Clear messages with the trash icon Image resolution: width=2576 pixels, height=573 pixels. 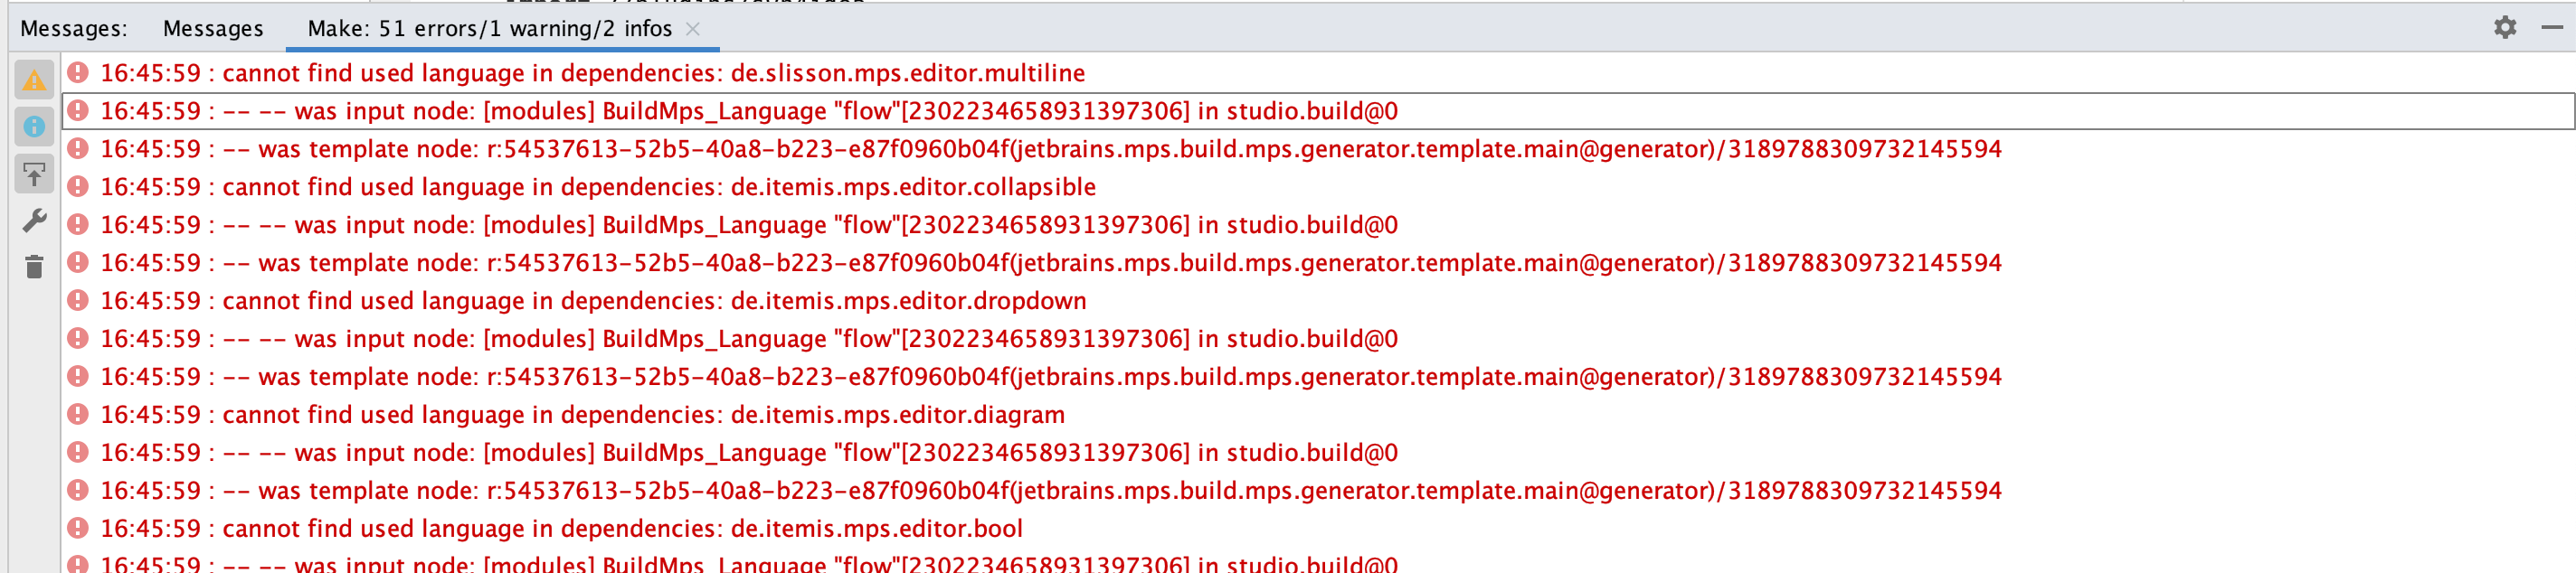[x=34, y=267]
